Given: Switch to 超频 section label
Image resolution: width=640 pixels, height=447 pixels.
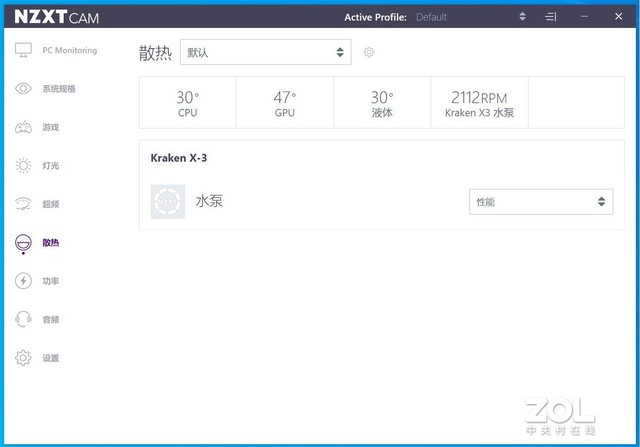Looking at the screenshot, I should click(51, 204).
